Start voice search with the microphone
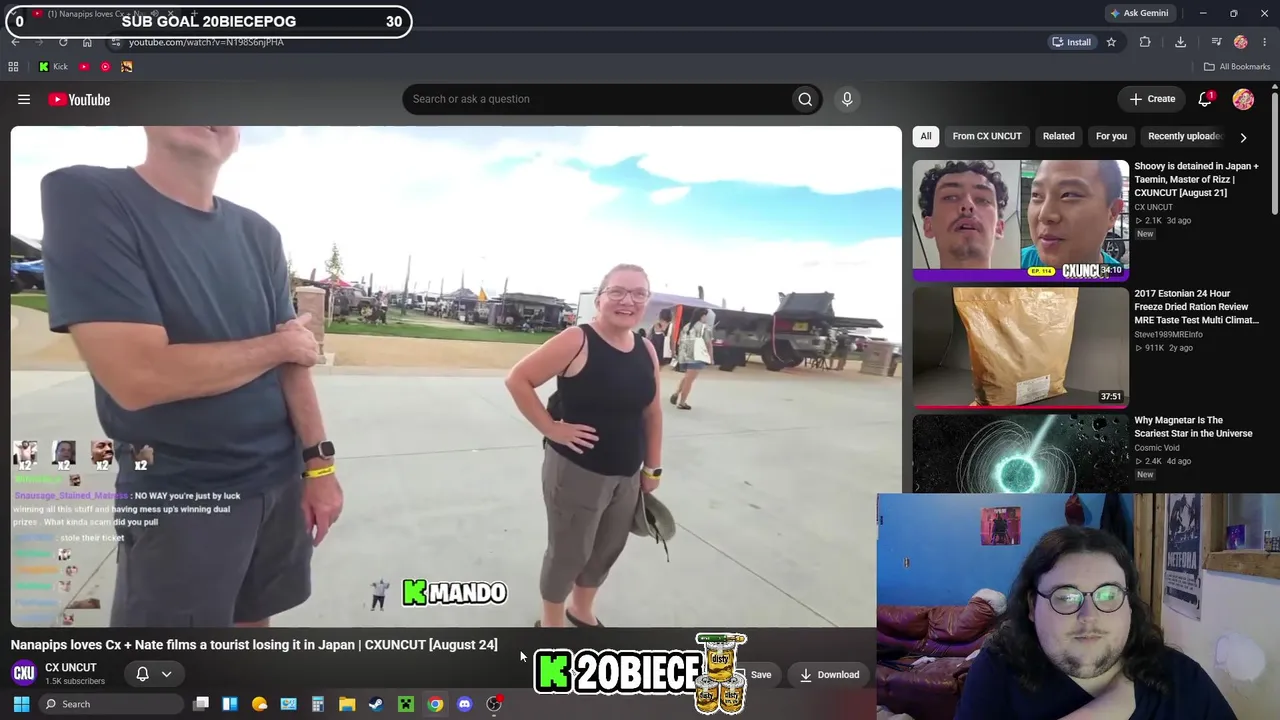 847,99
